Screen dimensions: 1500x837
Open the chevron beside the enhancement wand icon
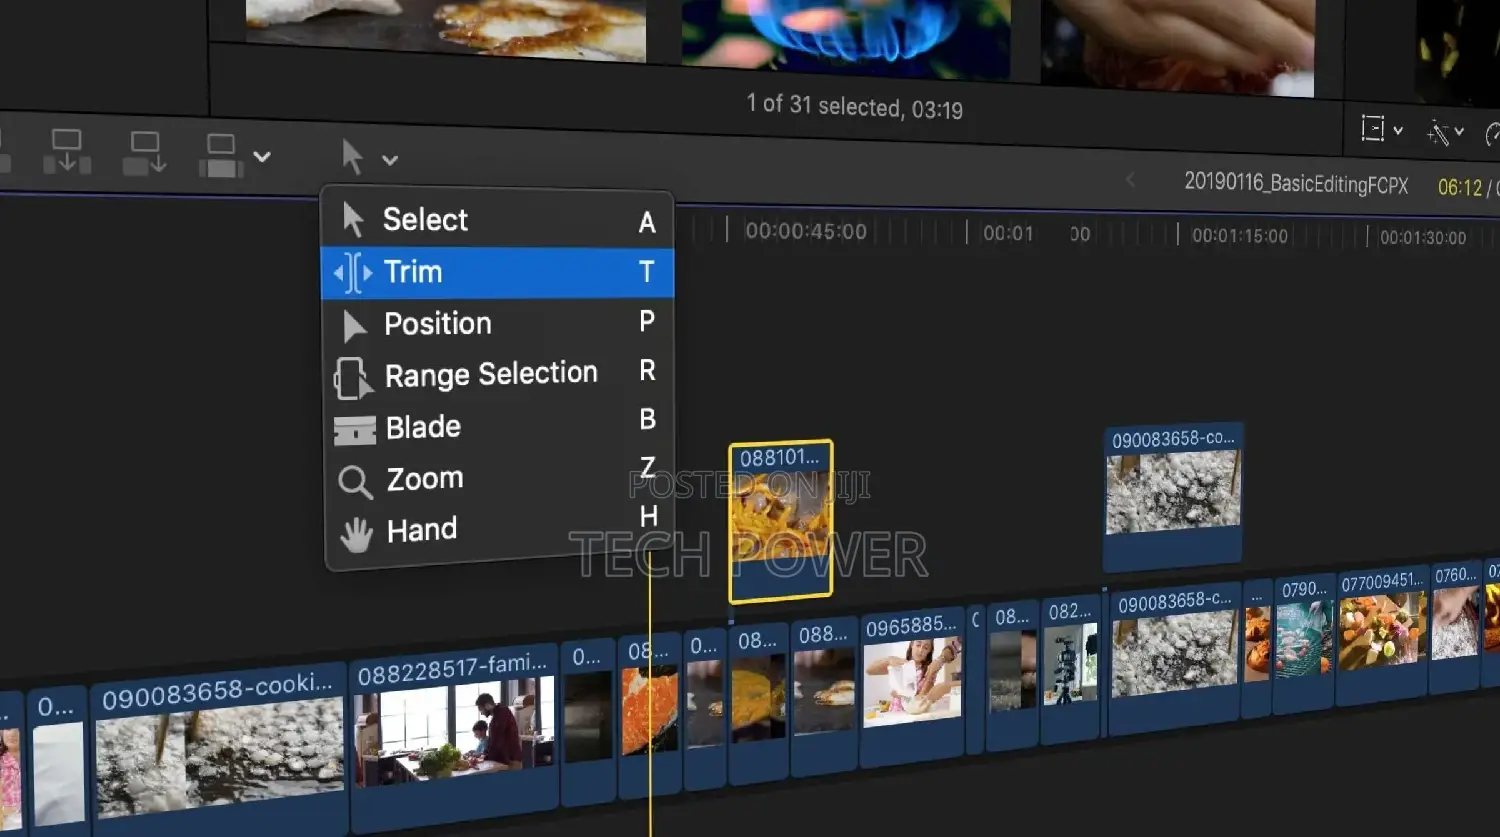pos(1459,132)
